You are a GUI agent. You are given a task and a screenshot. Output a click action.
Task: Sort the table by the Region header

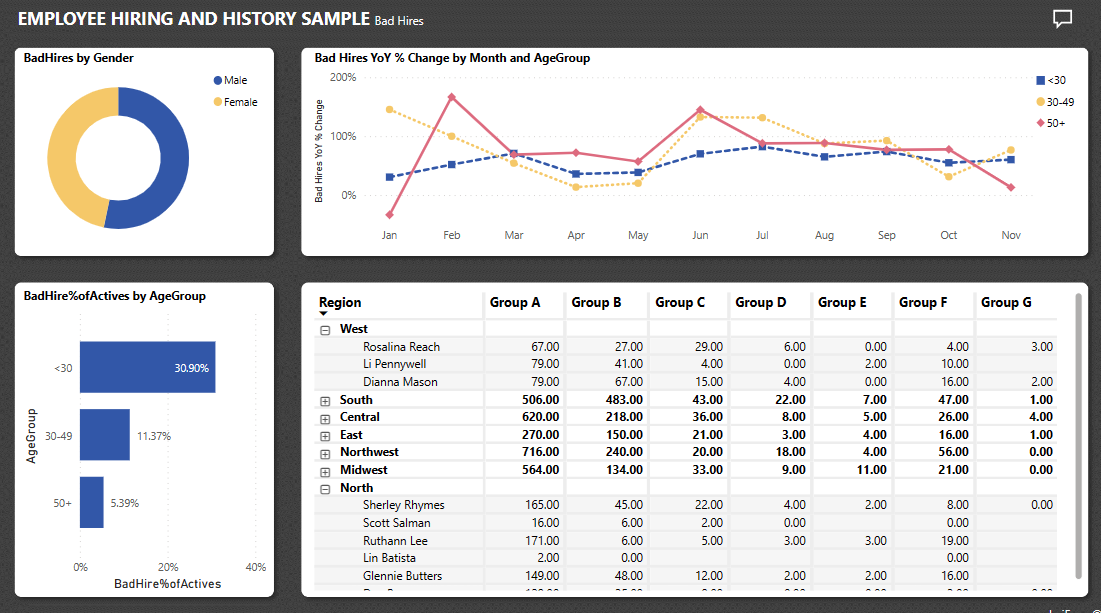(341, 302)
